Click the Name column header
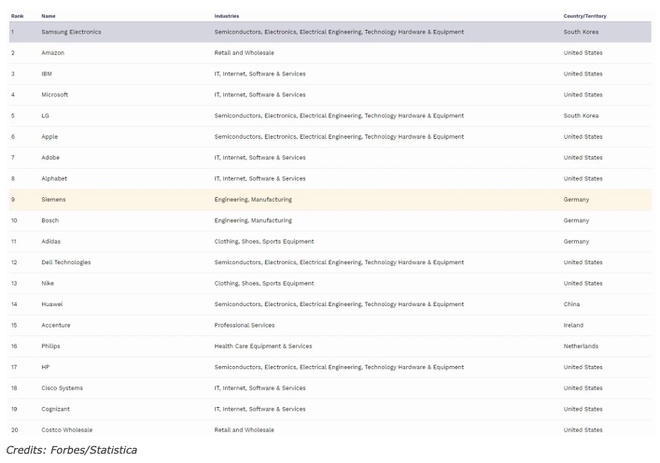 48,16
